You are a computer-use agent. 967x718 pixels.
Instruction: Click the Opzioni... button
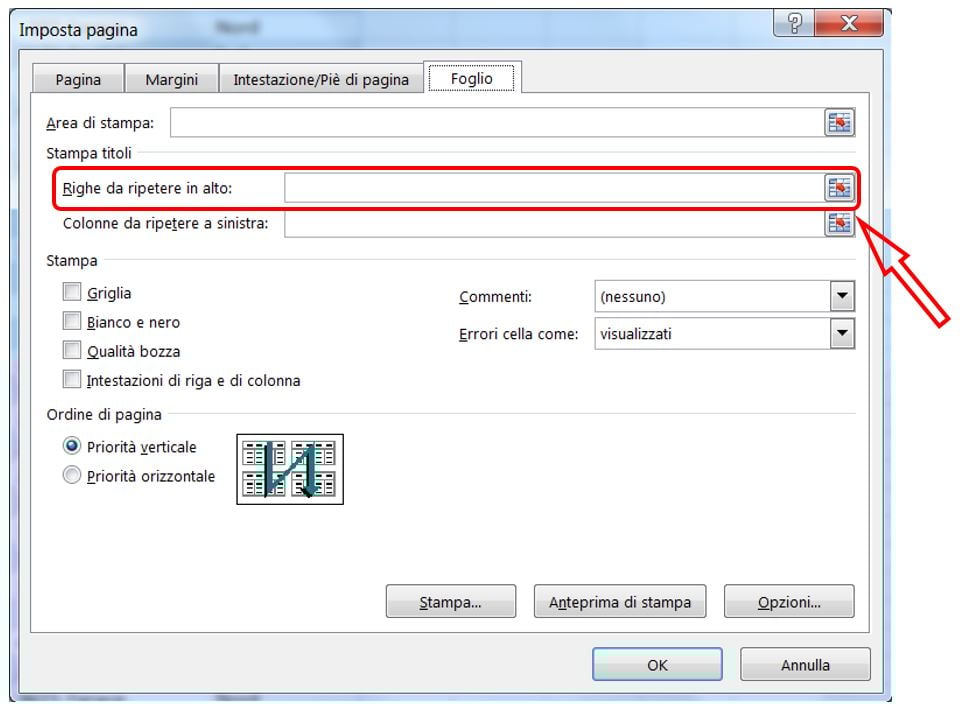[789, 601]
